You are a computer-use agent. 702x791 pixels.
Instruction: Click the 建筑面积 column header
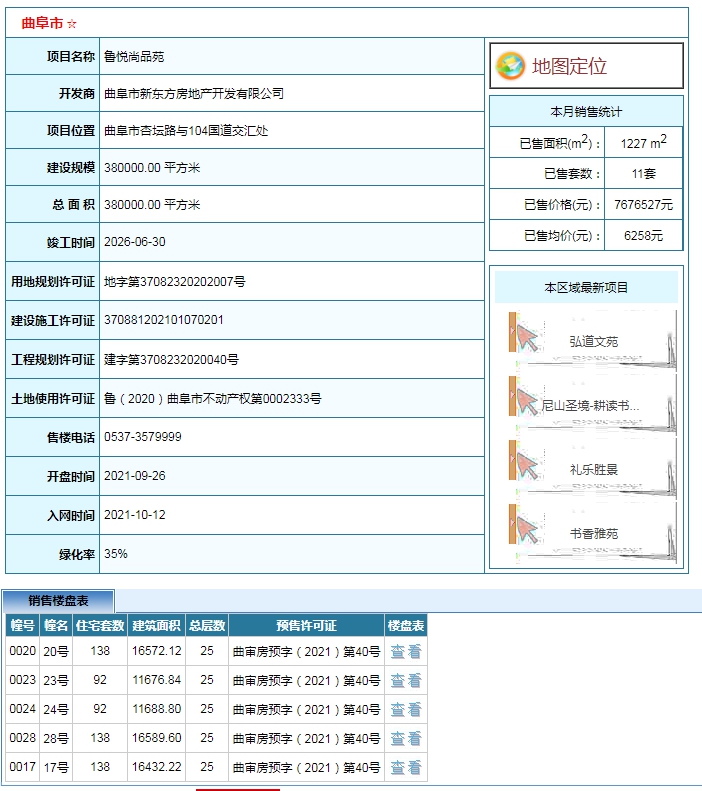[x=156, y=626]
